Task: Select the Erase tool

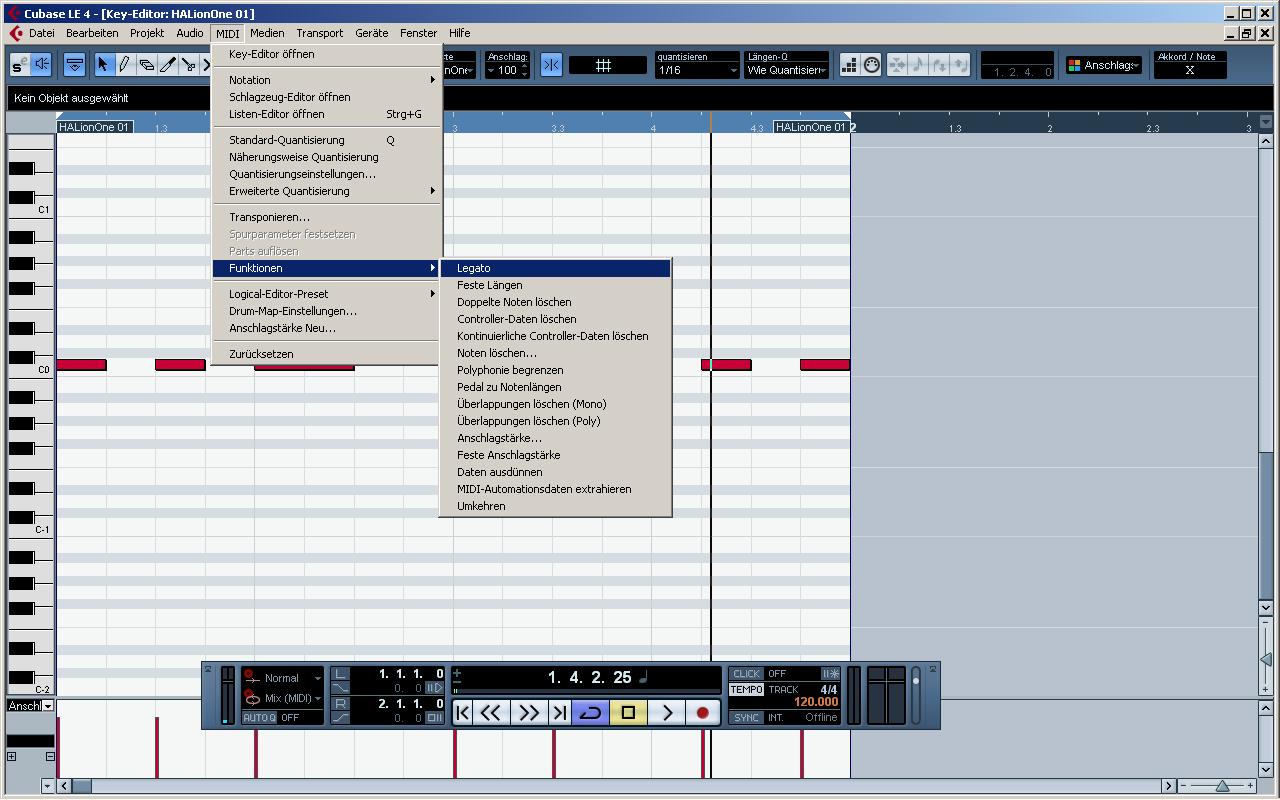Action: 146,65
